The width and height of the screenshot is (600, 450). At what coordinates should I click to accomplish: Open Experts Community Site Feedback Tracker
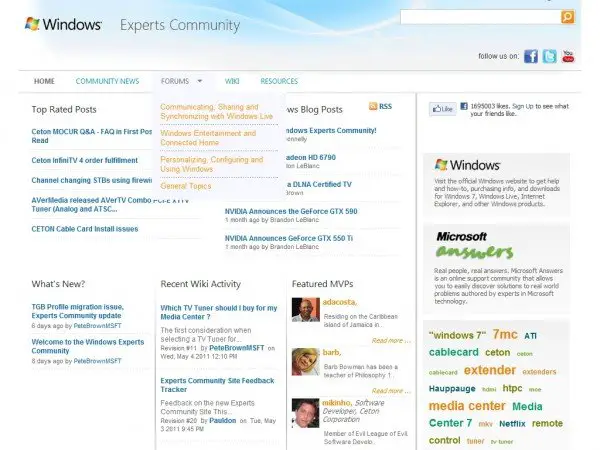tap(217, 385)
